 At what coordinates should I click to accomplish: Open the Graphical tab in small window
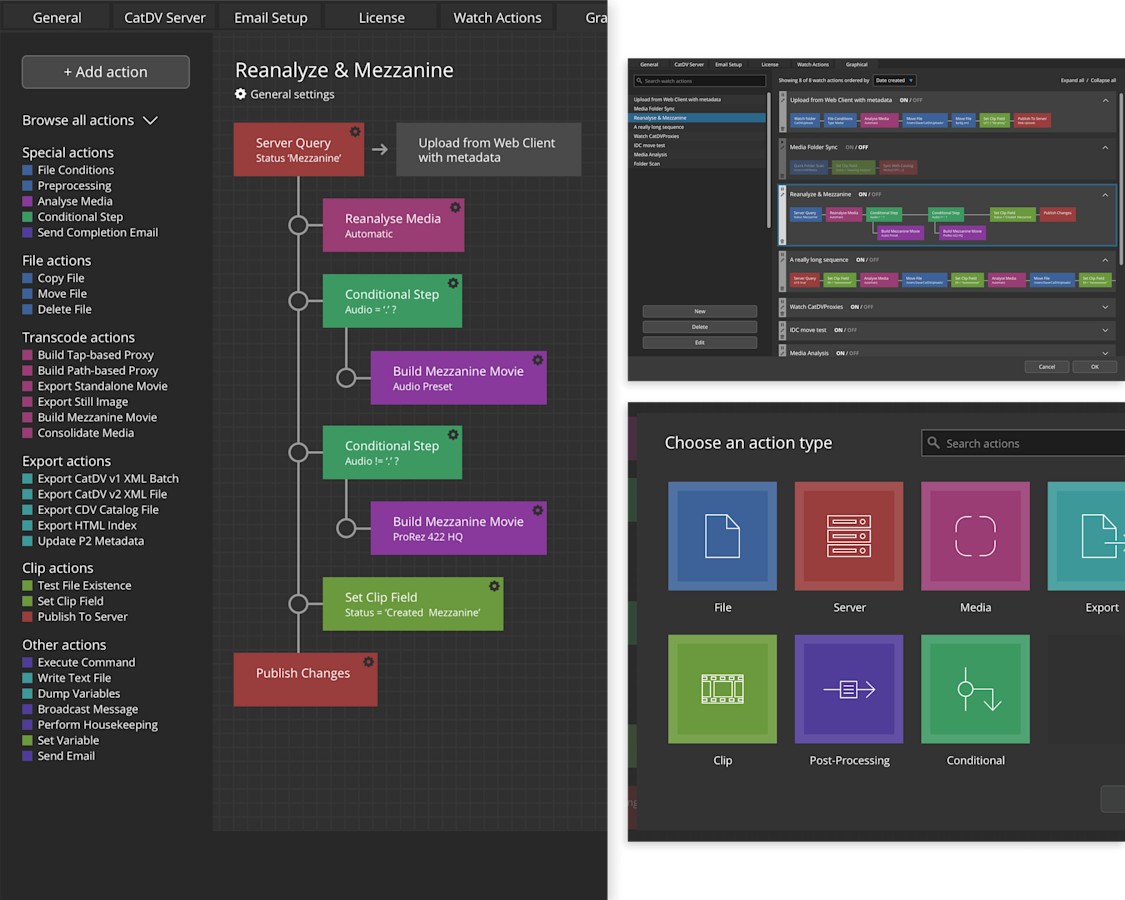point(857,65)
